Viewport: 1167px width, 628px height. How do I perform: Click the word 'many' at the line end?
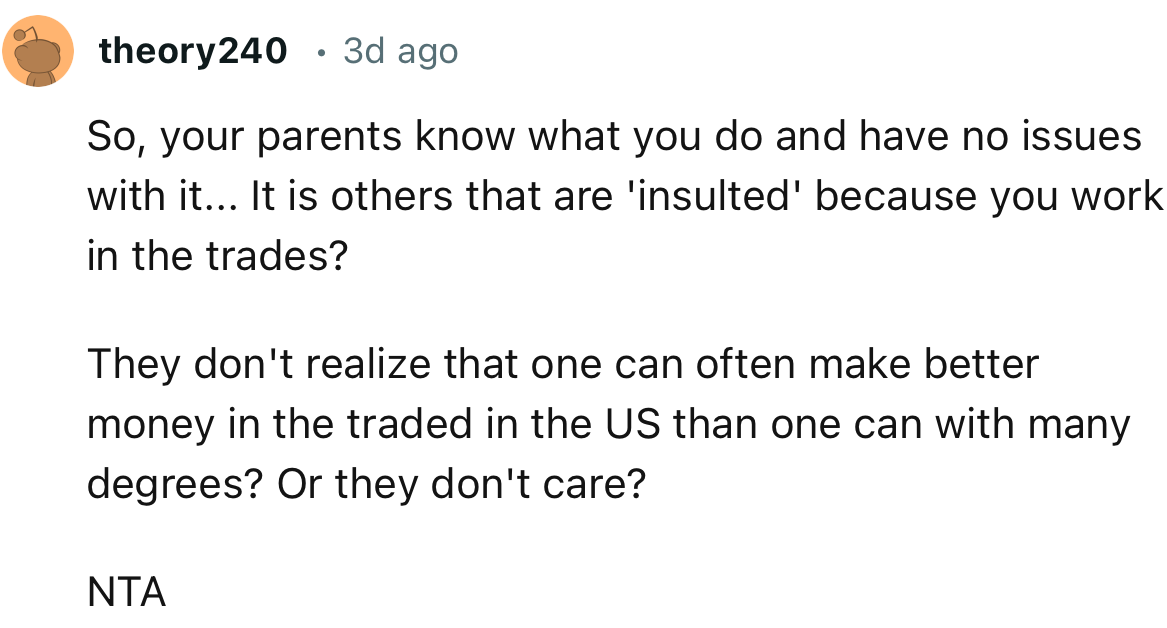point(1082,425)
